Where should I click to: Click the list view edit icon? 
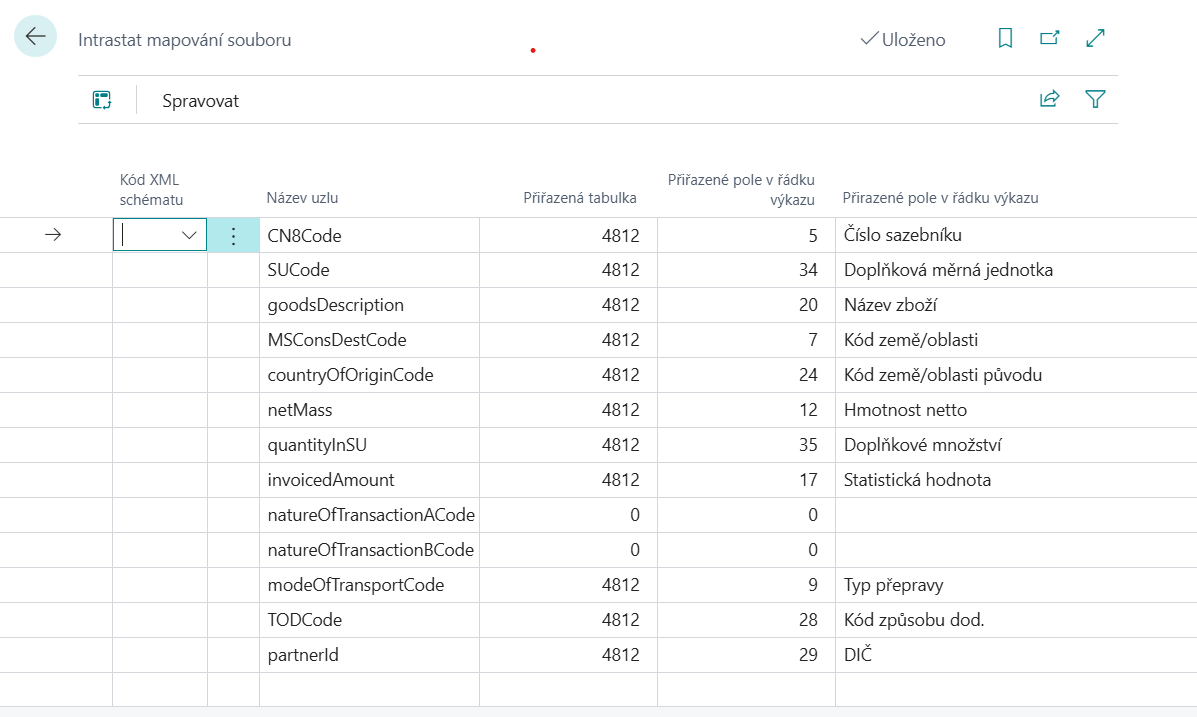[x=102, y=100]
